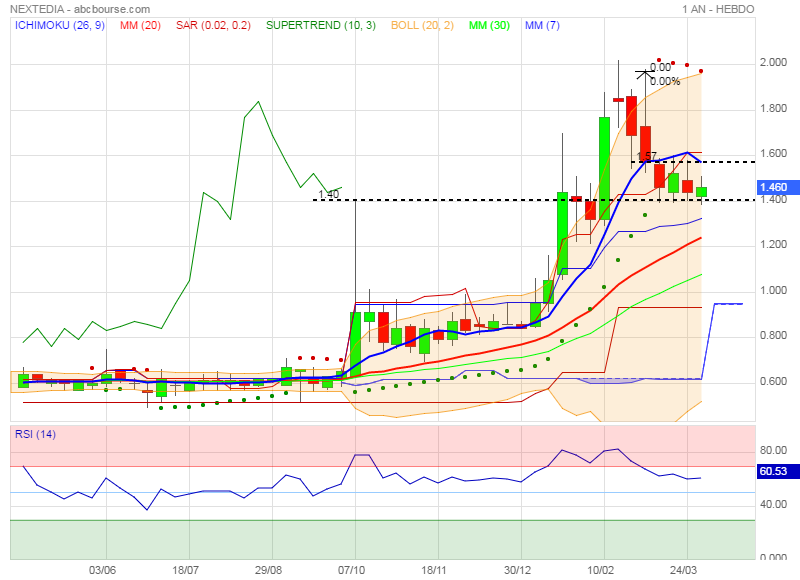This screenshot has height=580, width=800.
Task: Click the 1.40 support level annotation
Action: tap(329, 194)
